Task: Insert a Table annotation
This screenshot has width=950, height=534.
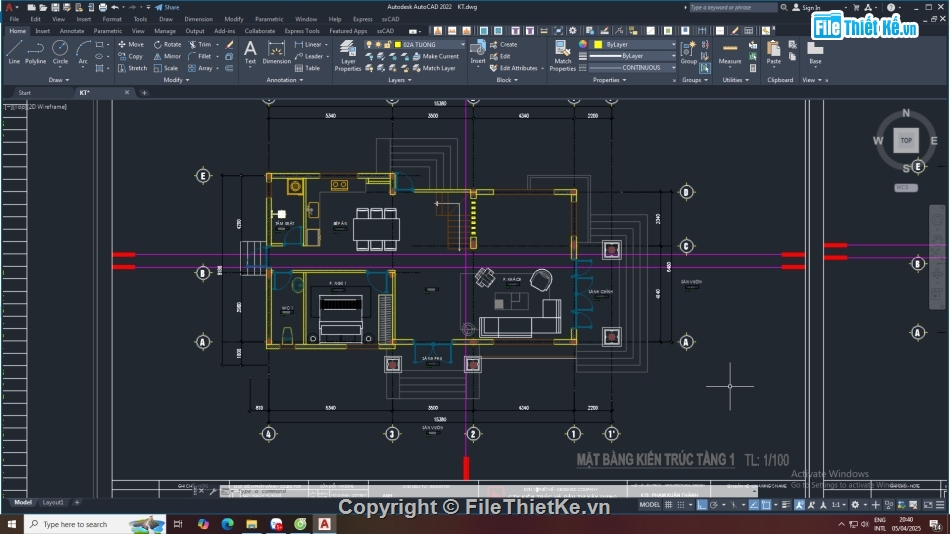Action: click(x=308, y=68)
